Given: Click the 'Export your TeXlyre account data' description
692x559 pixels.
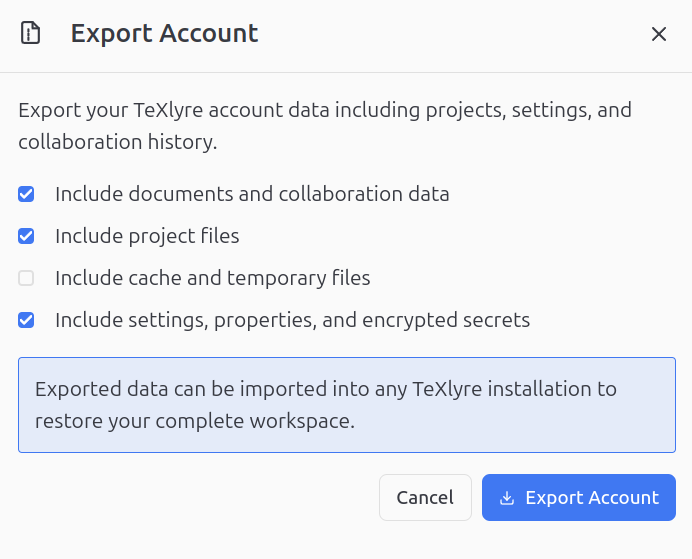Looking at the screenshot, I should tap(325, 110).
